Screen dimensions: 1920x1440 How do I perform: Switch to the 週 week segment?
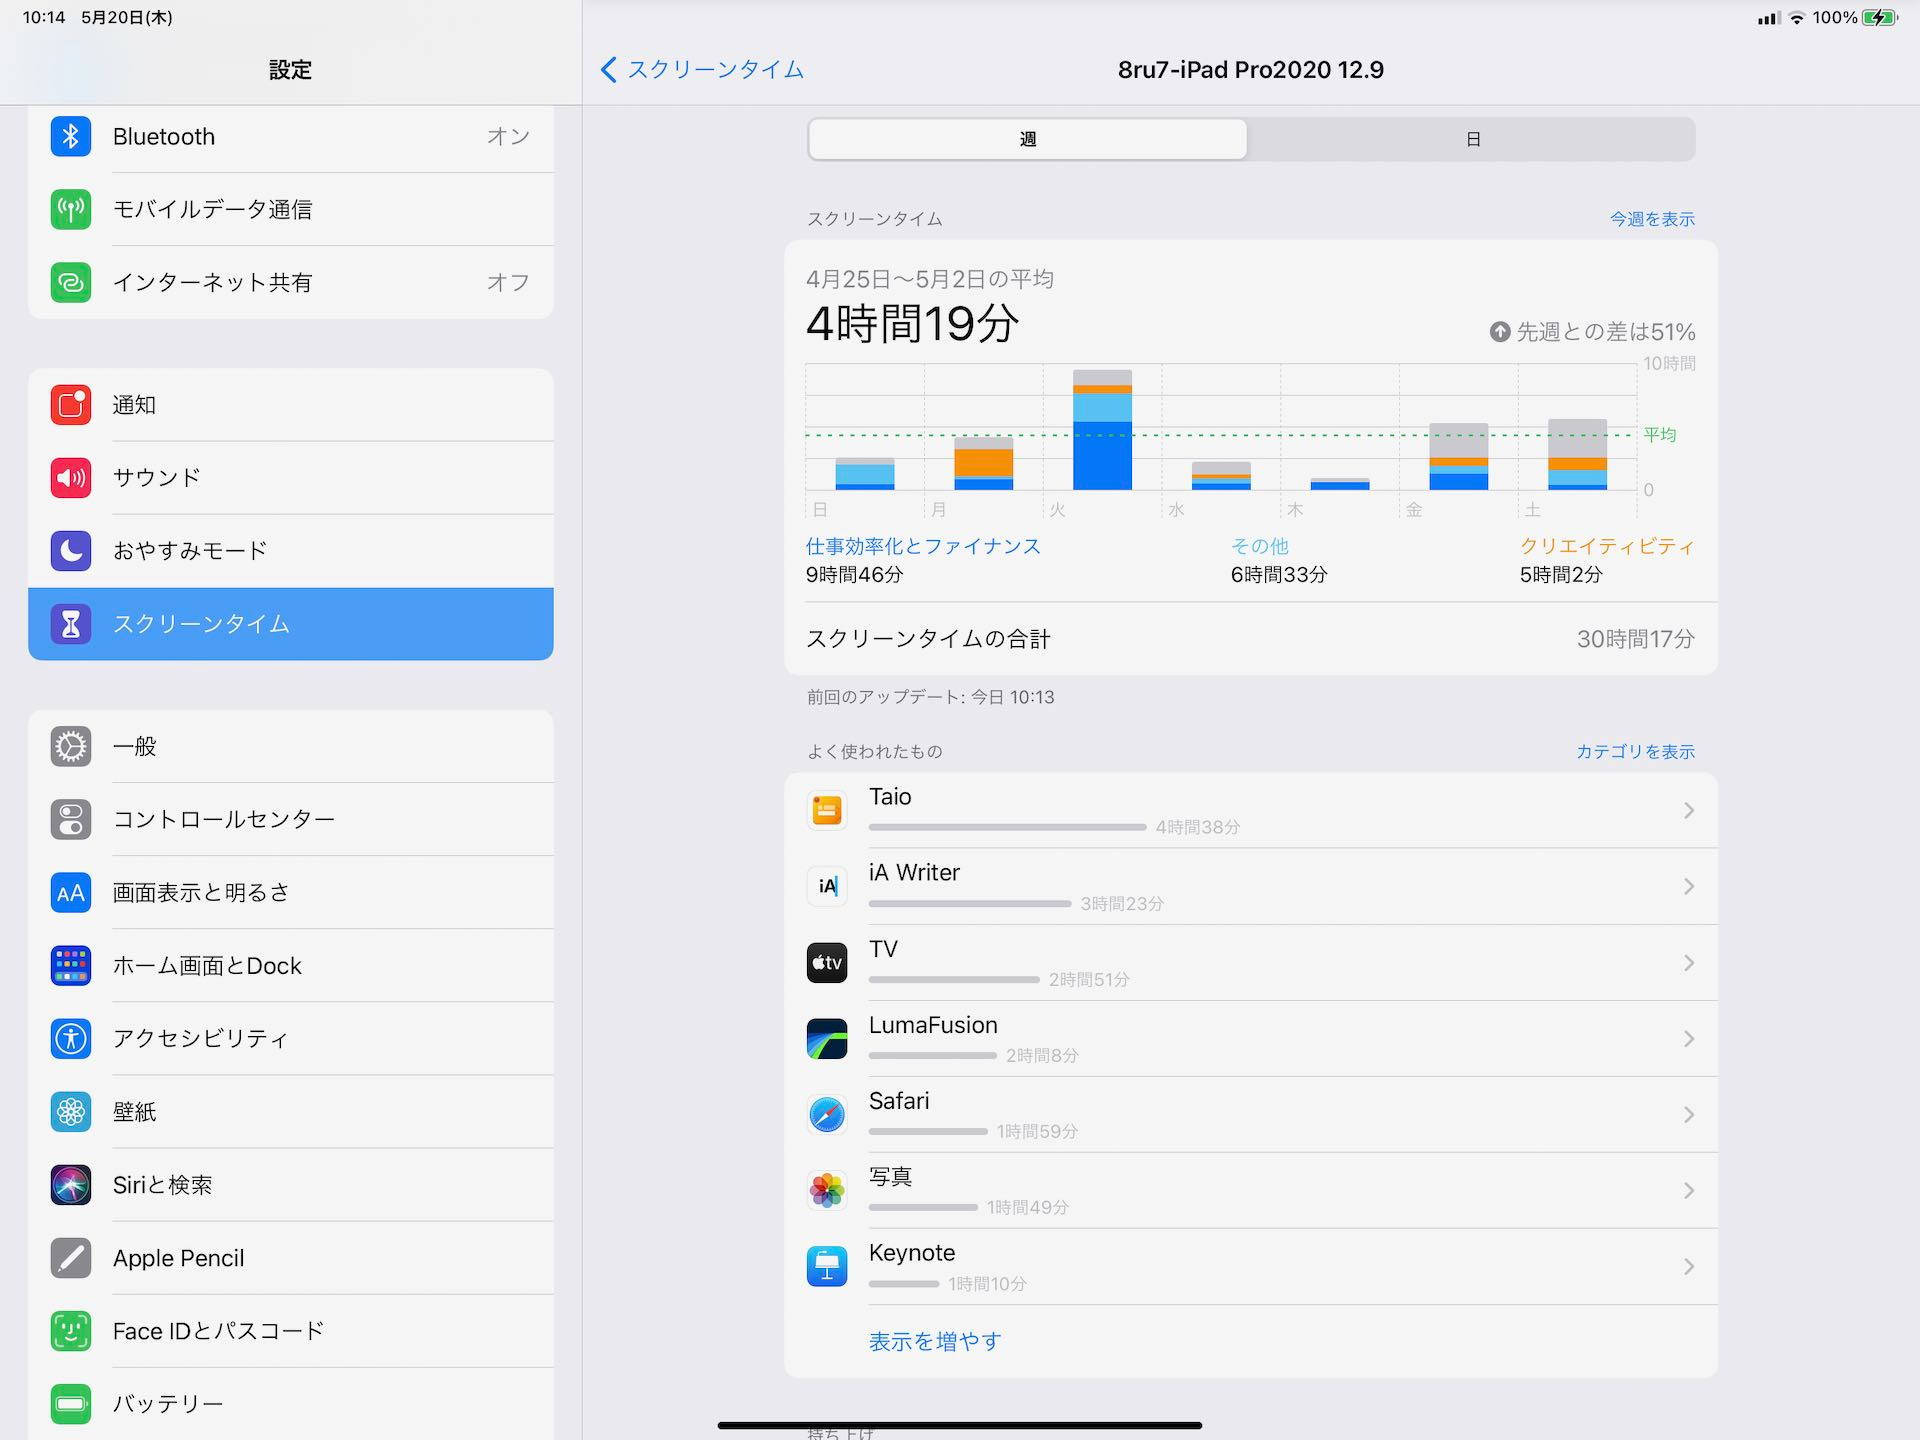[x=1028, y=139]
